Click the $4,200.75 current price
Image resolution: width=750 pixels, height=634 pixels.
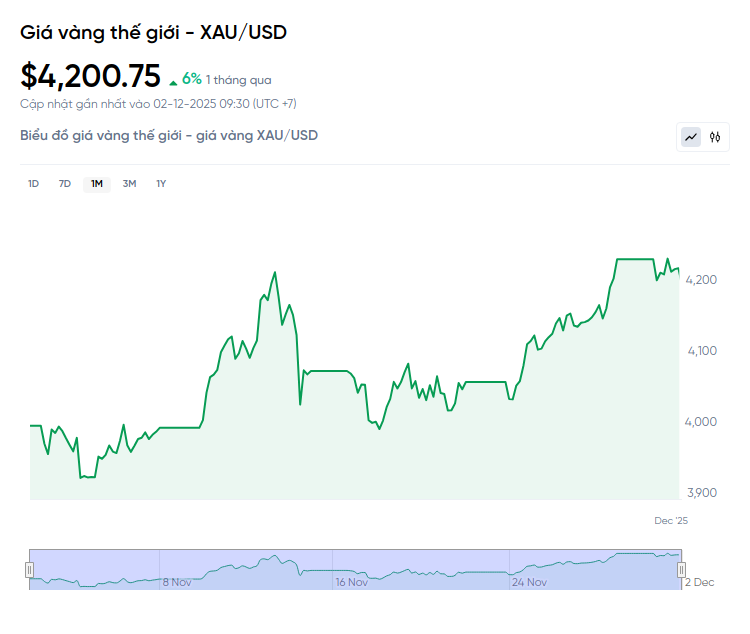click(x=90, y=76)
